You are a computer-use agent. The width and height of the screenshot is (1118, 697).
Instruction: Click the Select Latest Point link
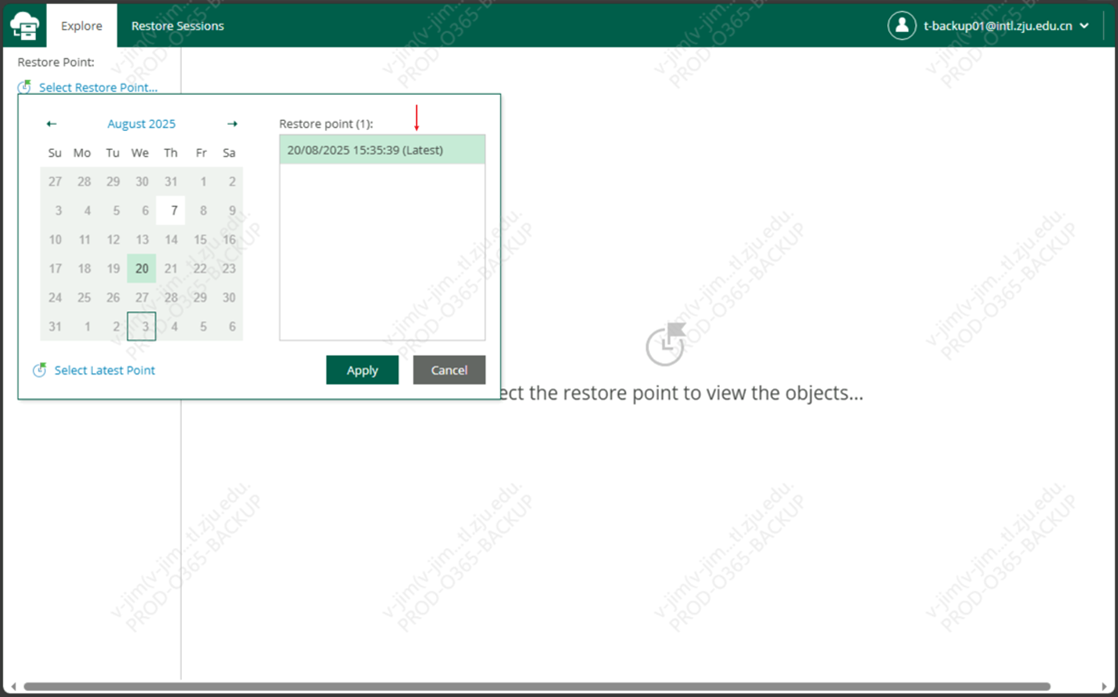click(104, 370)
